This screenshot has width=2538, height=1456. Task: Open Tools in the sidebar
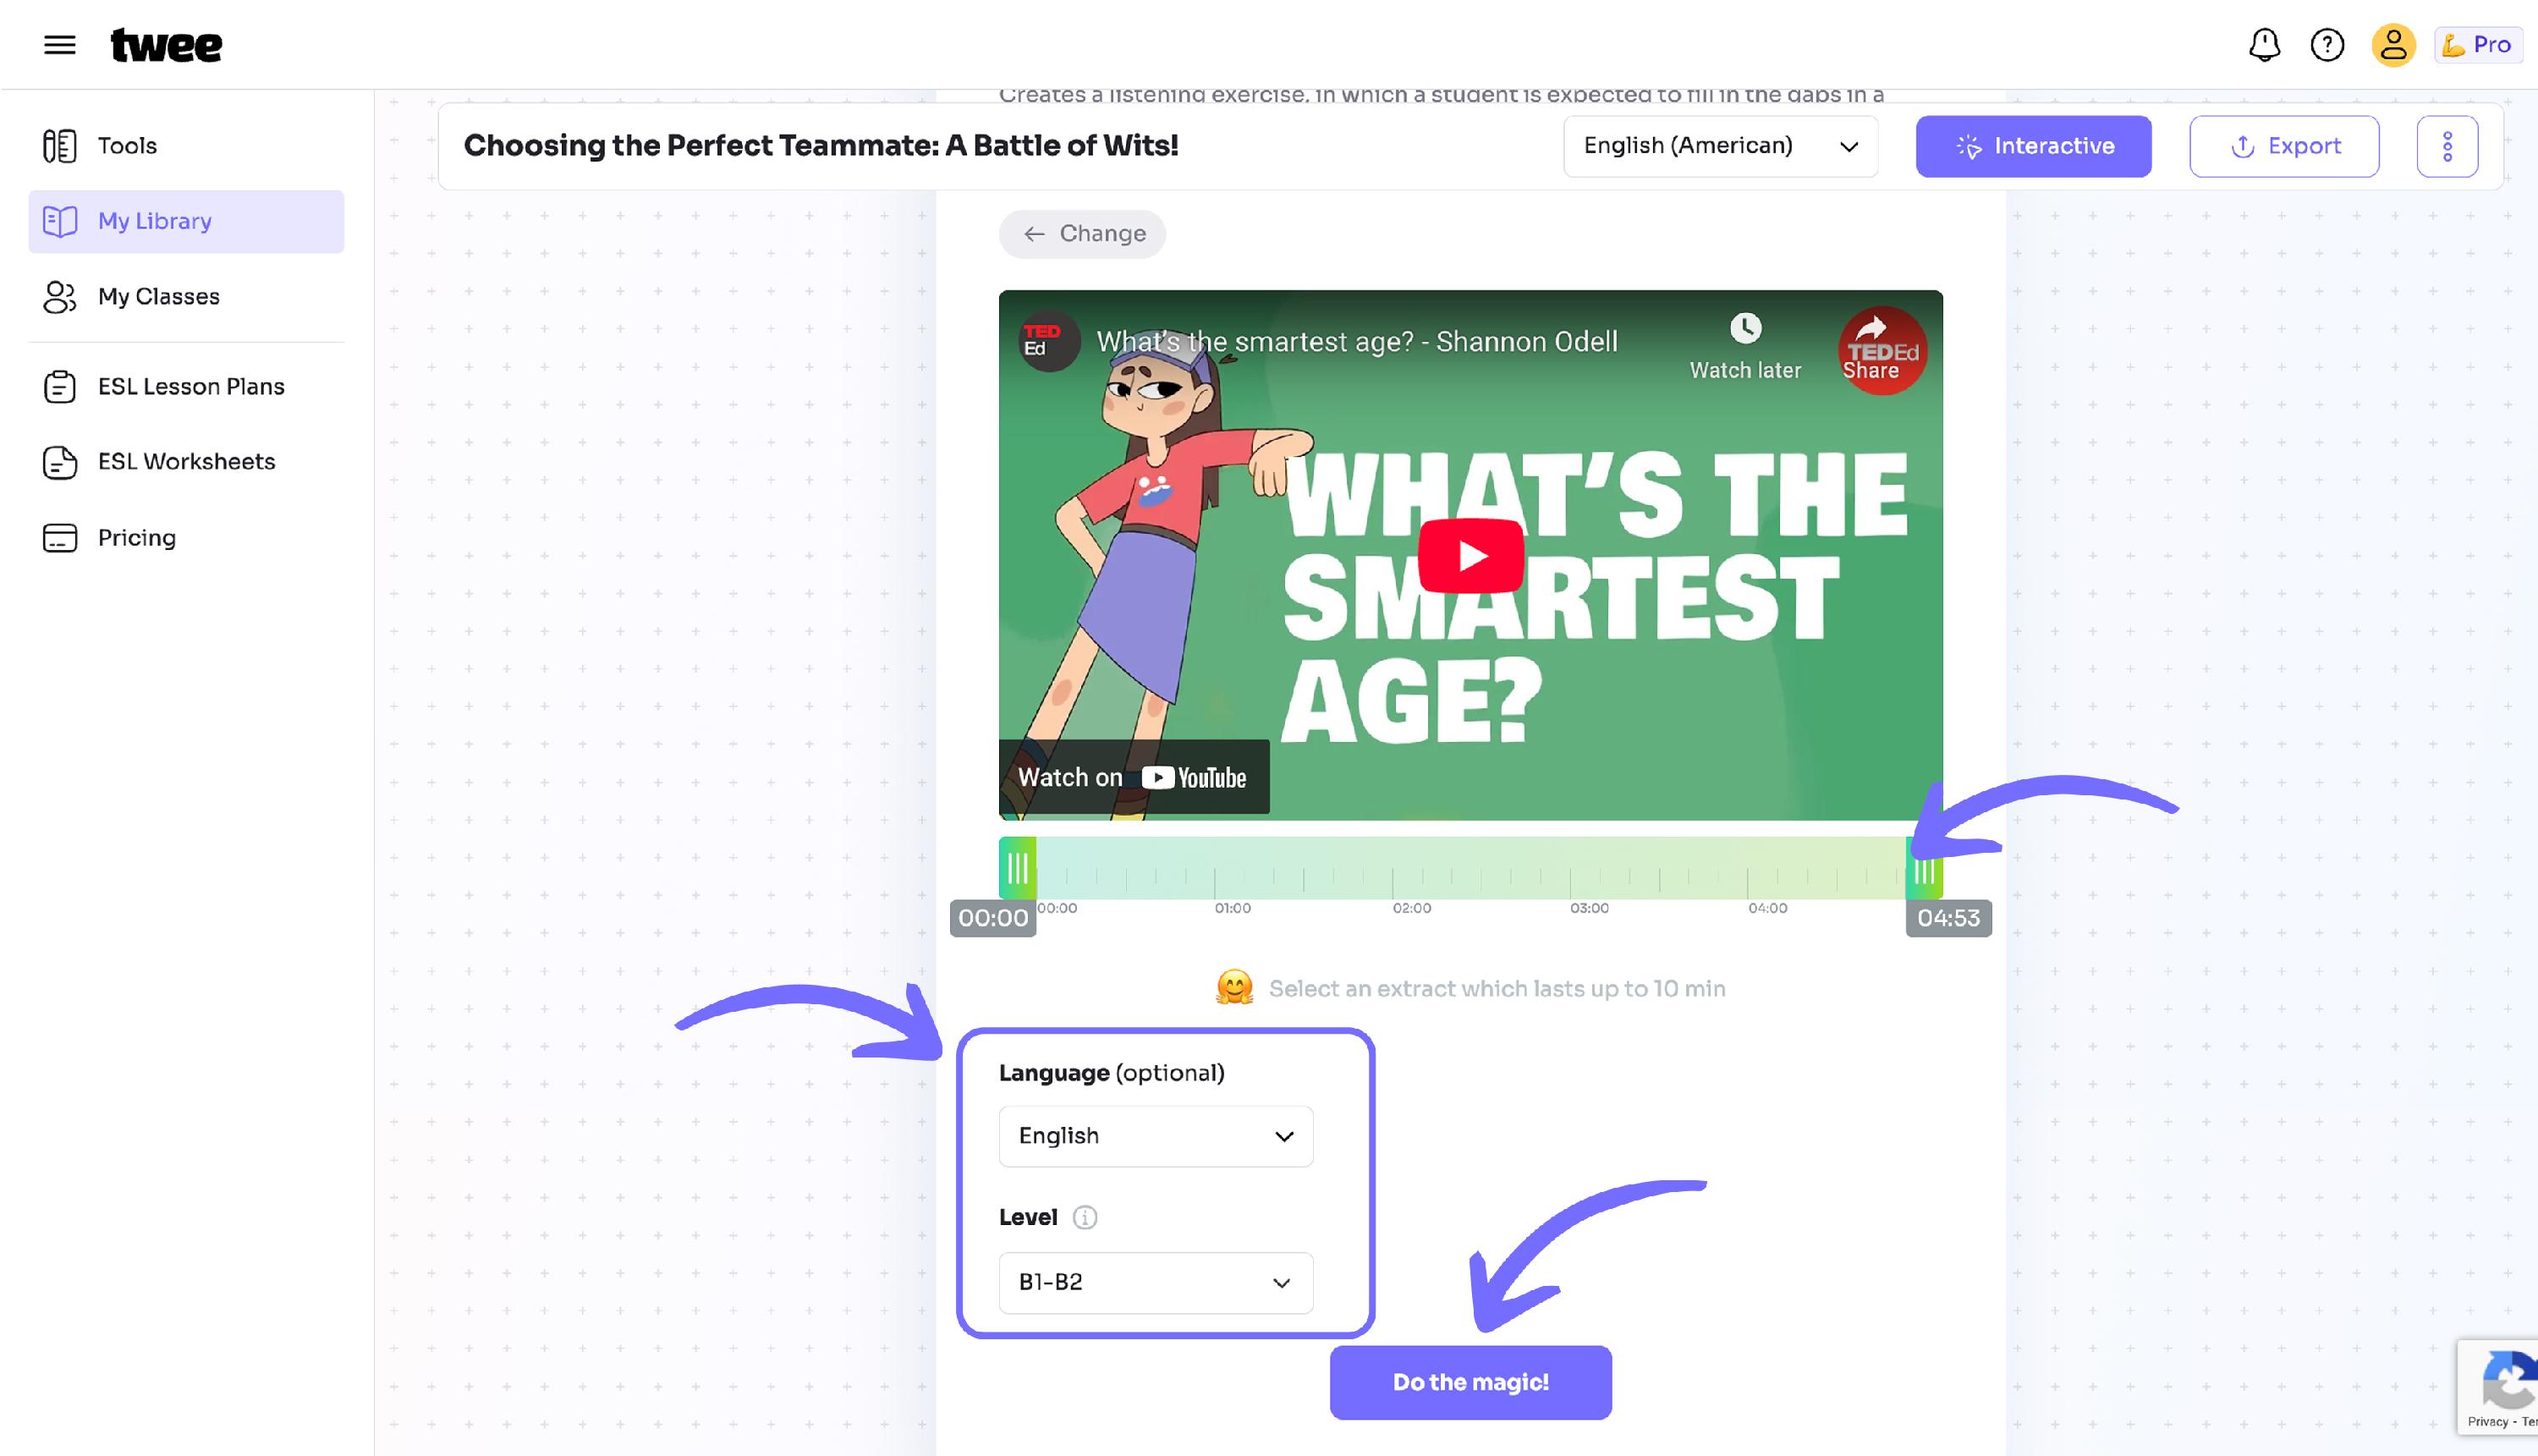pyautogui.click(x=186, y=146)
